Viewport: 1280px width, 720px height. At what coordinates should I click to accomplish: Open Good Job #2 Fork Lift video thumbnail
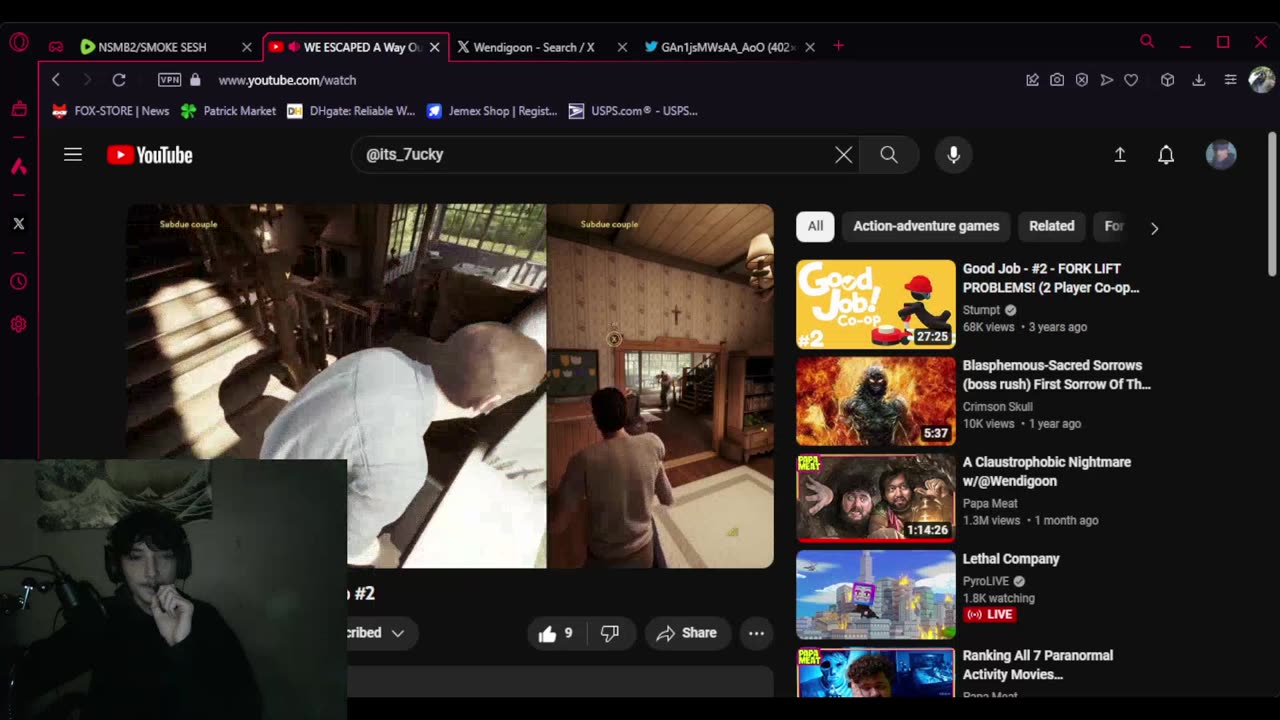click(x=875, y=304)
